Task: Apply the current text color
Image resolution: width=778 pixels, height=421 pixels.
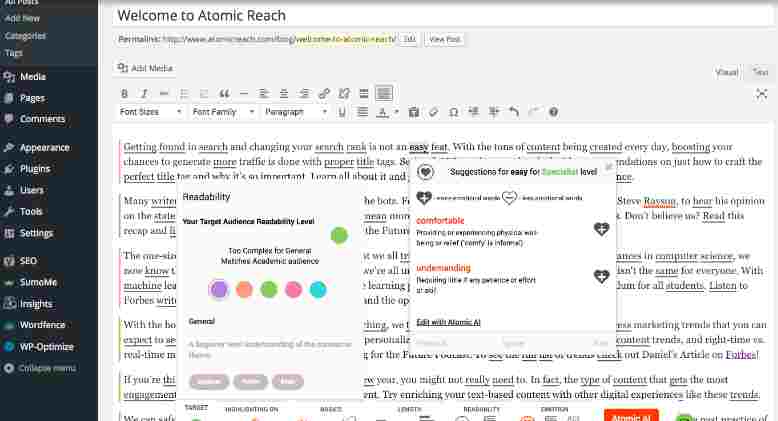Action: tap(382, 112)
